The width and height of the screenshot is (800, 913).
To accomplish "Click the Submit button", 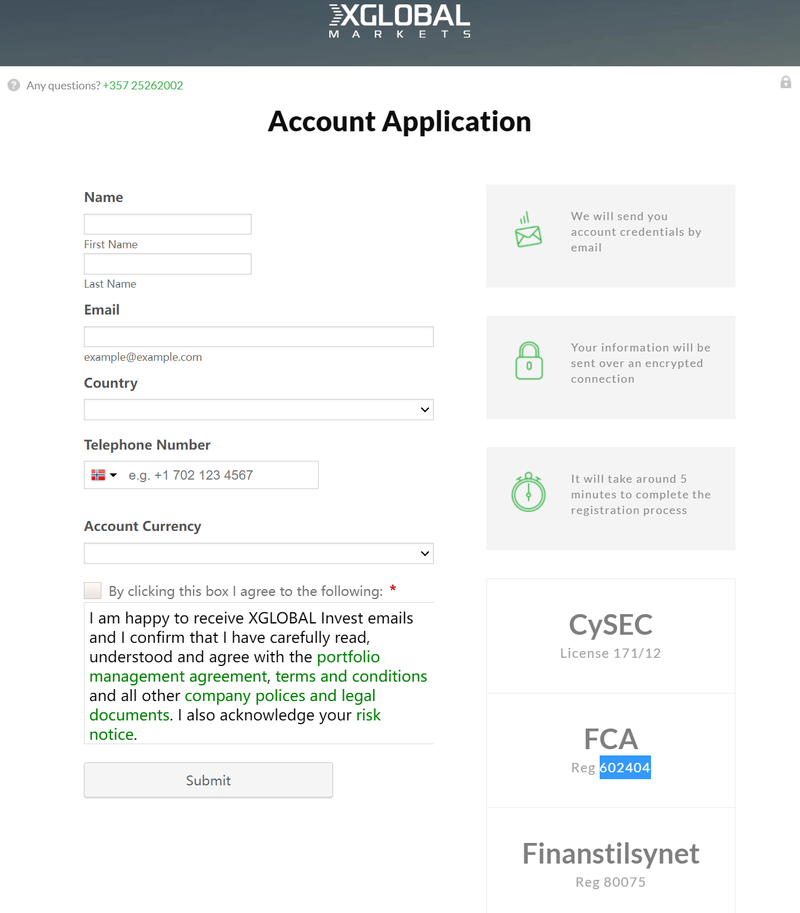I will (208, 780).
